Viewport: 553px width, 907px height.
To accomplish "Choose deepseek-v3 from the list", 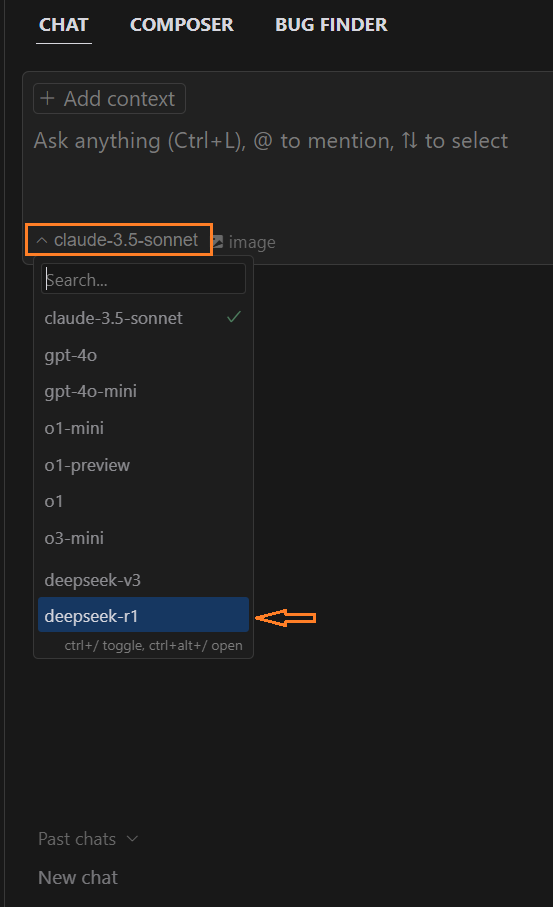I will click(x=143, y=580).
